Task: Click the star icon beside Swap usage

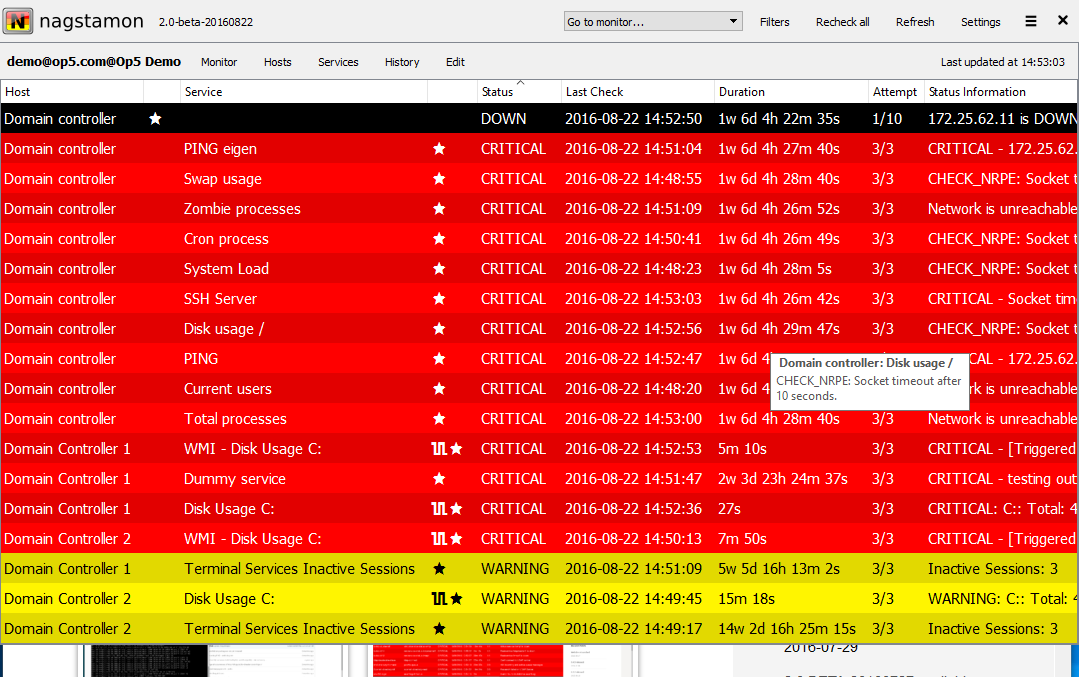Action: pyautogui.click(x=438, y=179)
